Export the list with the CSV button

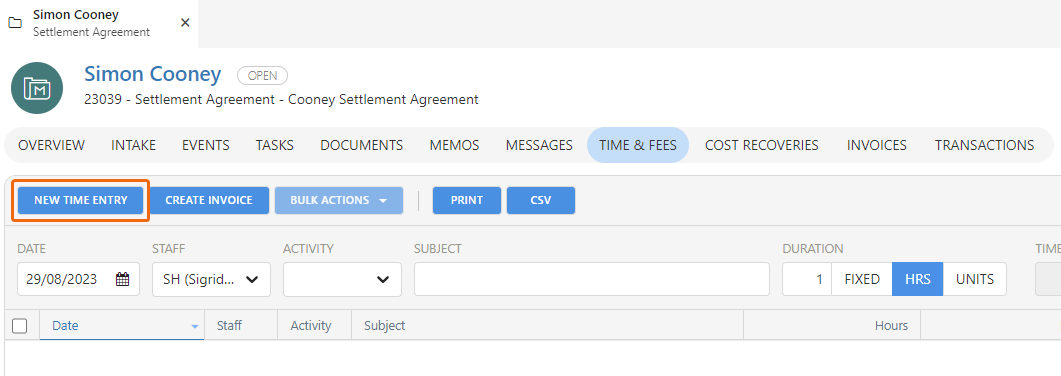541,200
